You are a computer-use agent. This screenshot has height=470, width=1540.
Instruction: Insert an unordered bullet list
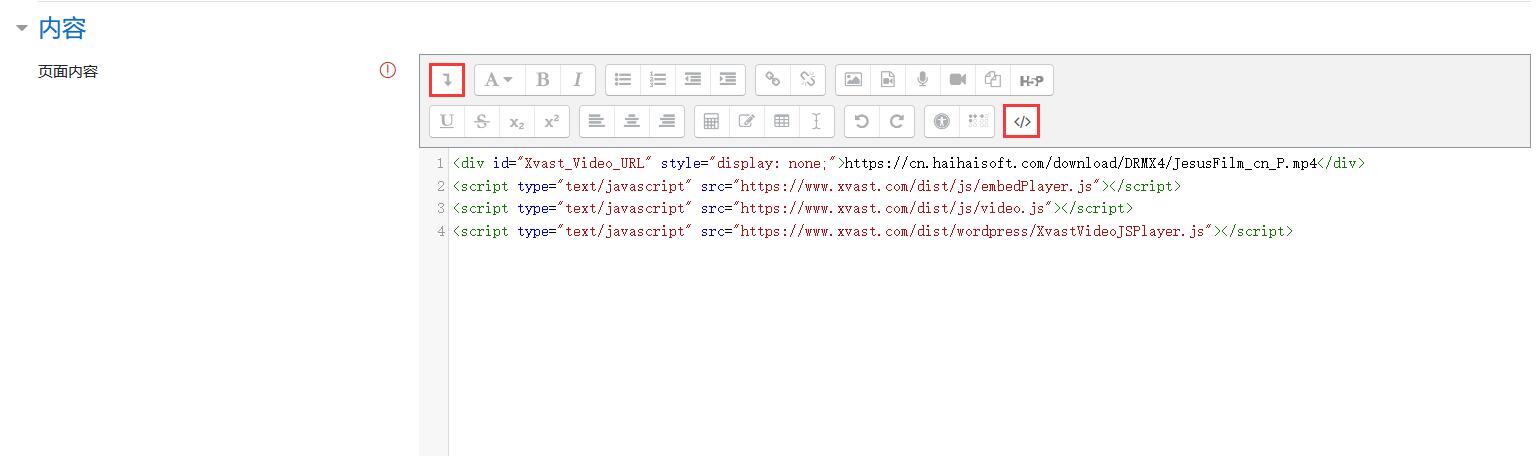coord(623,80)
